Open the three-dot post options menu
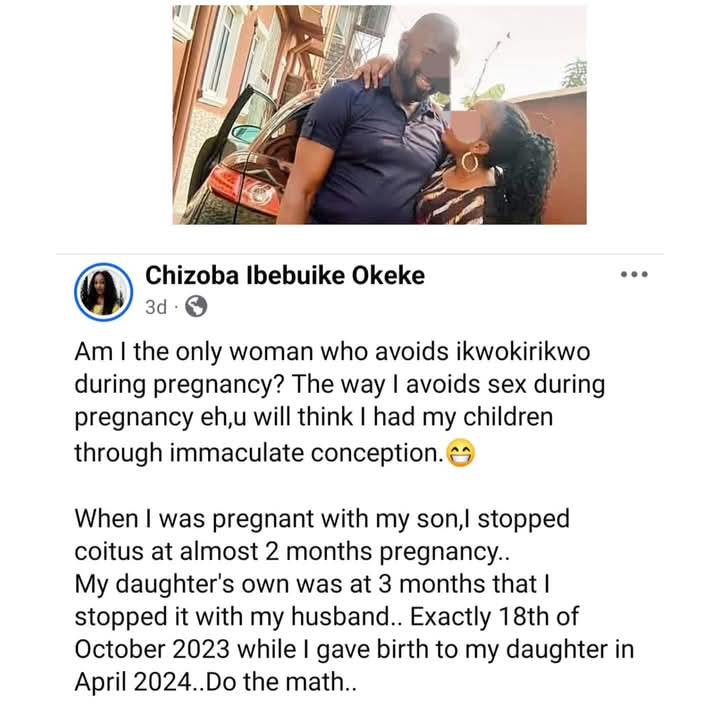Screen dimensions: 720x720 634,274
